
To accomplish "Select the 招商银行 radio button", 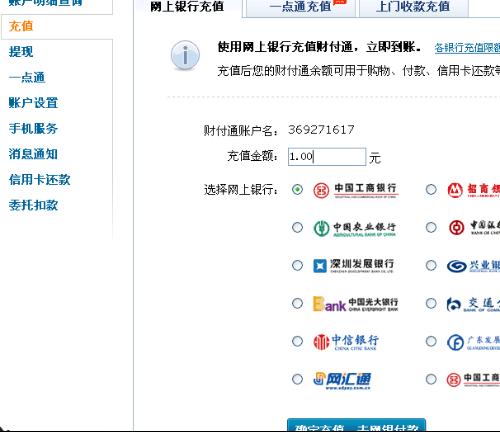I will [x=431, y=190].
